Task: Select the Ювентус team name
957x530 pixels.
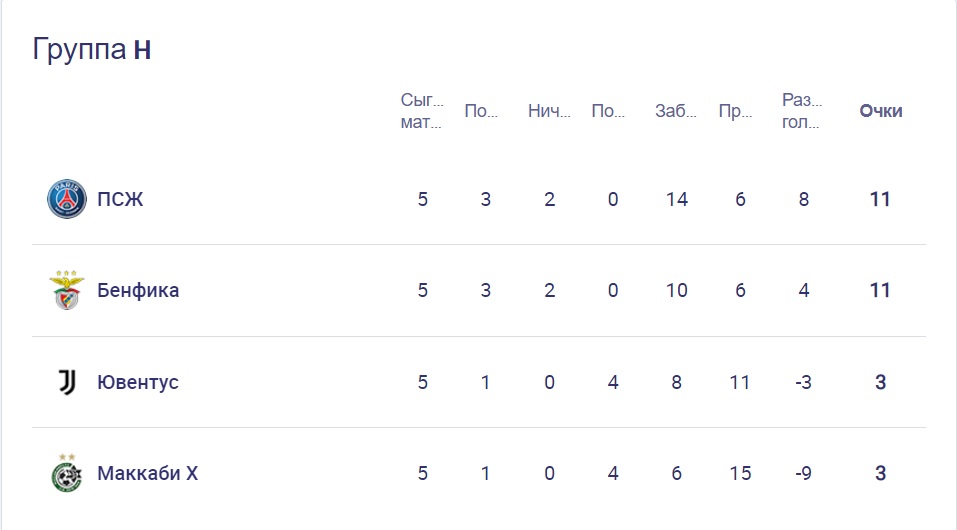Action: pyautogui.click(x=138, y=382)
